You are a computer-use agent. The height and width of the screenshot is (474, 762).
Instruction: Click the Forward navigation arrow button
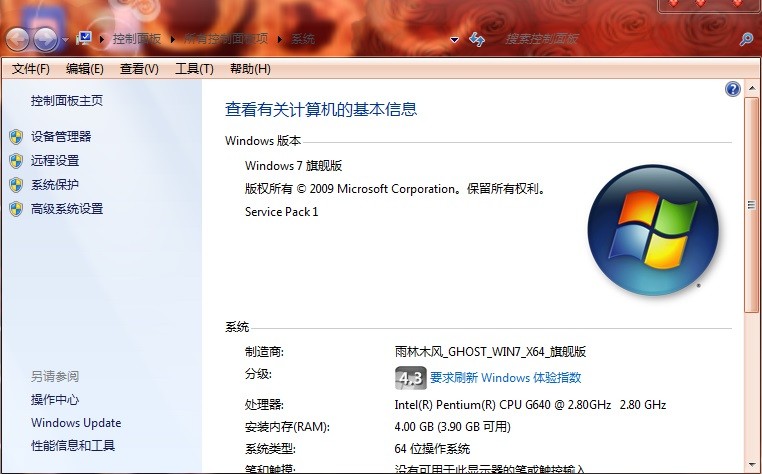pos(46,40)
